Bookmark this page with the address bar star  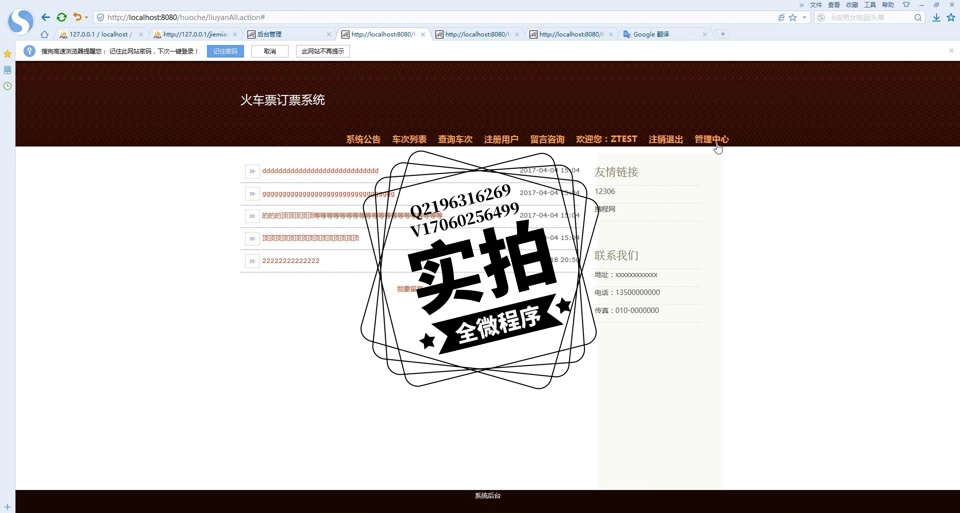click(x=793, y=17)
